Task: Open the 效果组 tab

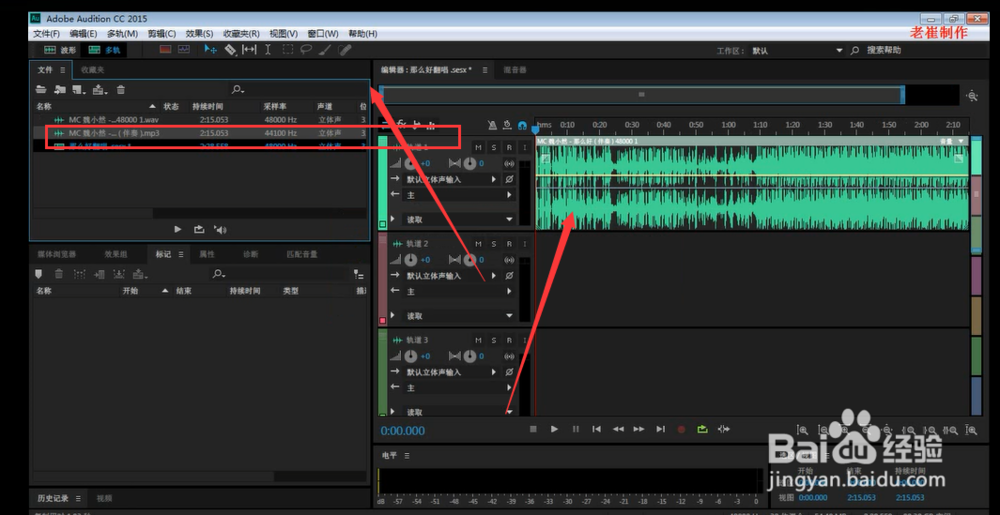Action: point(116,254)
